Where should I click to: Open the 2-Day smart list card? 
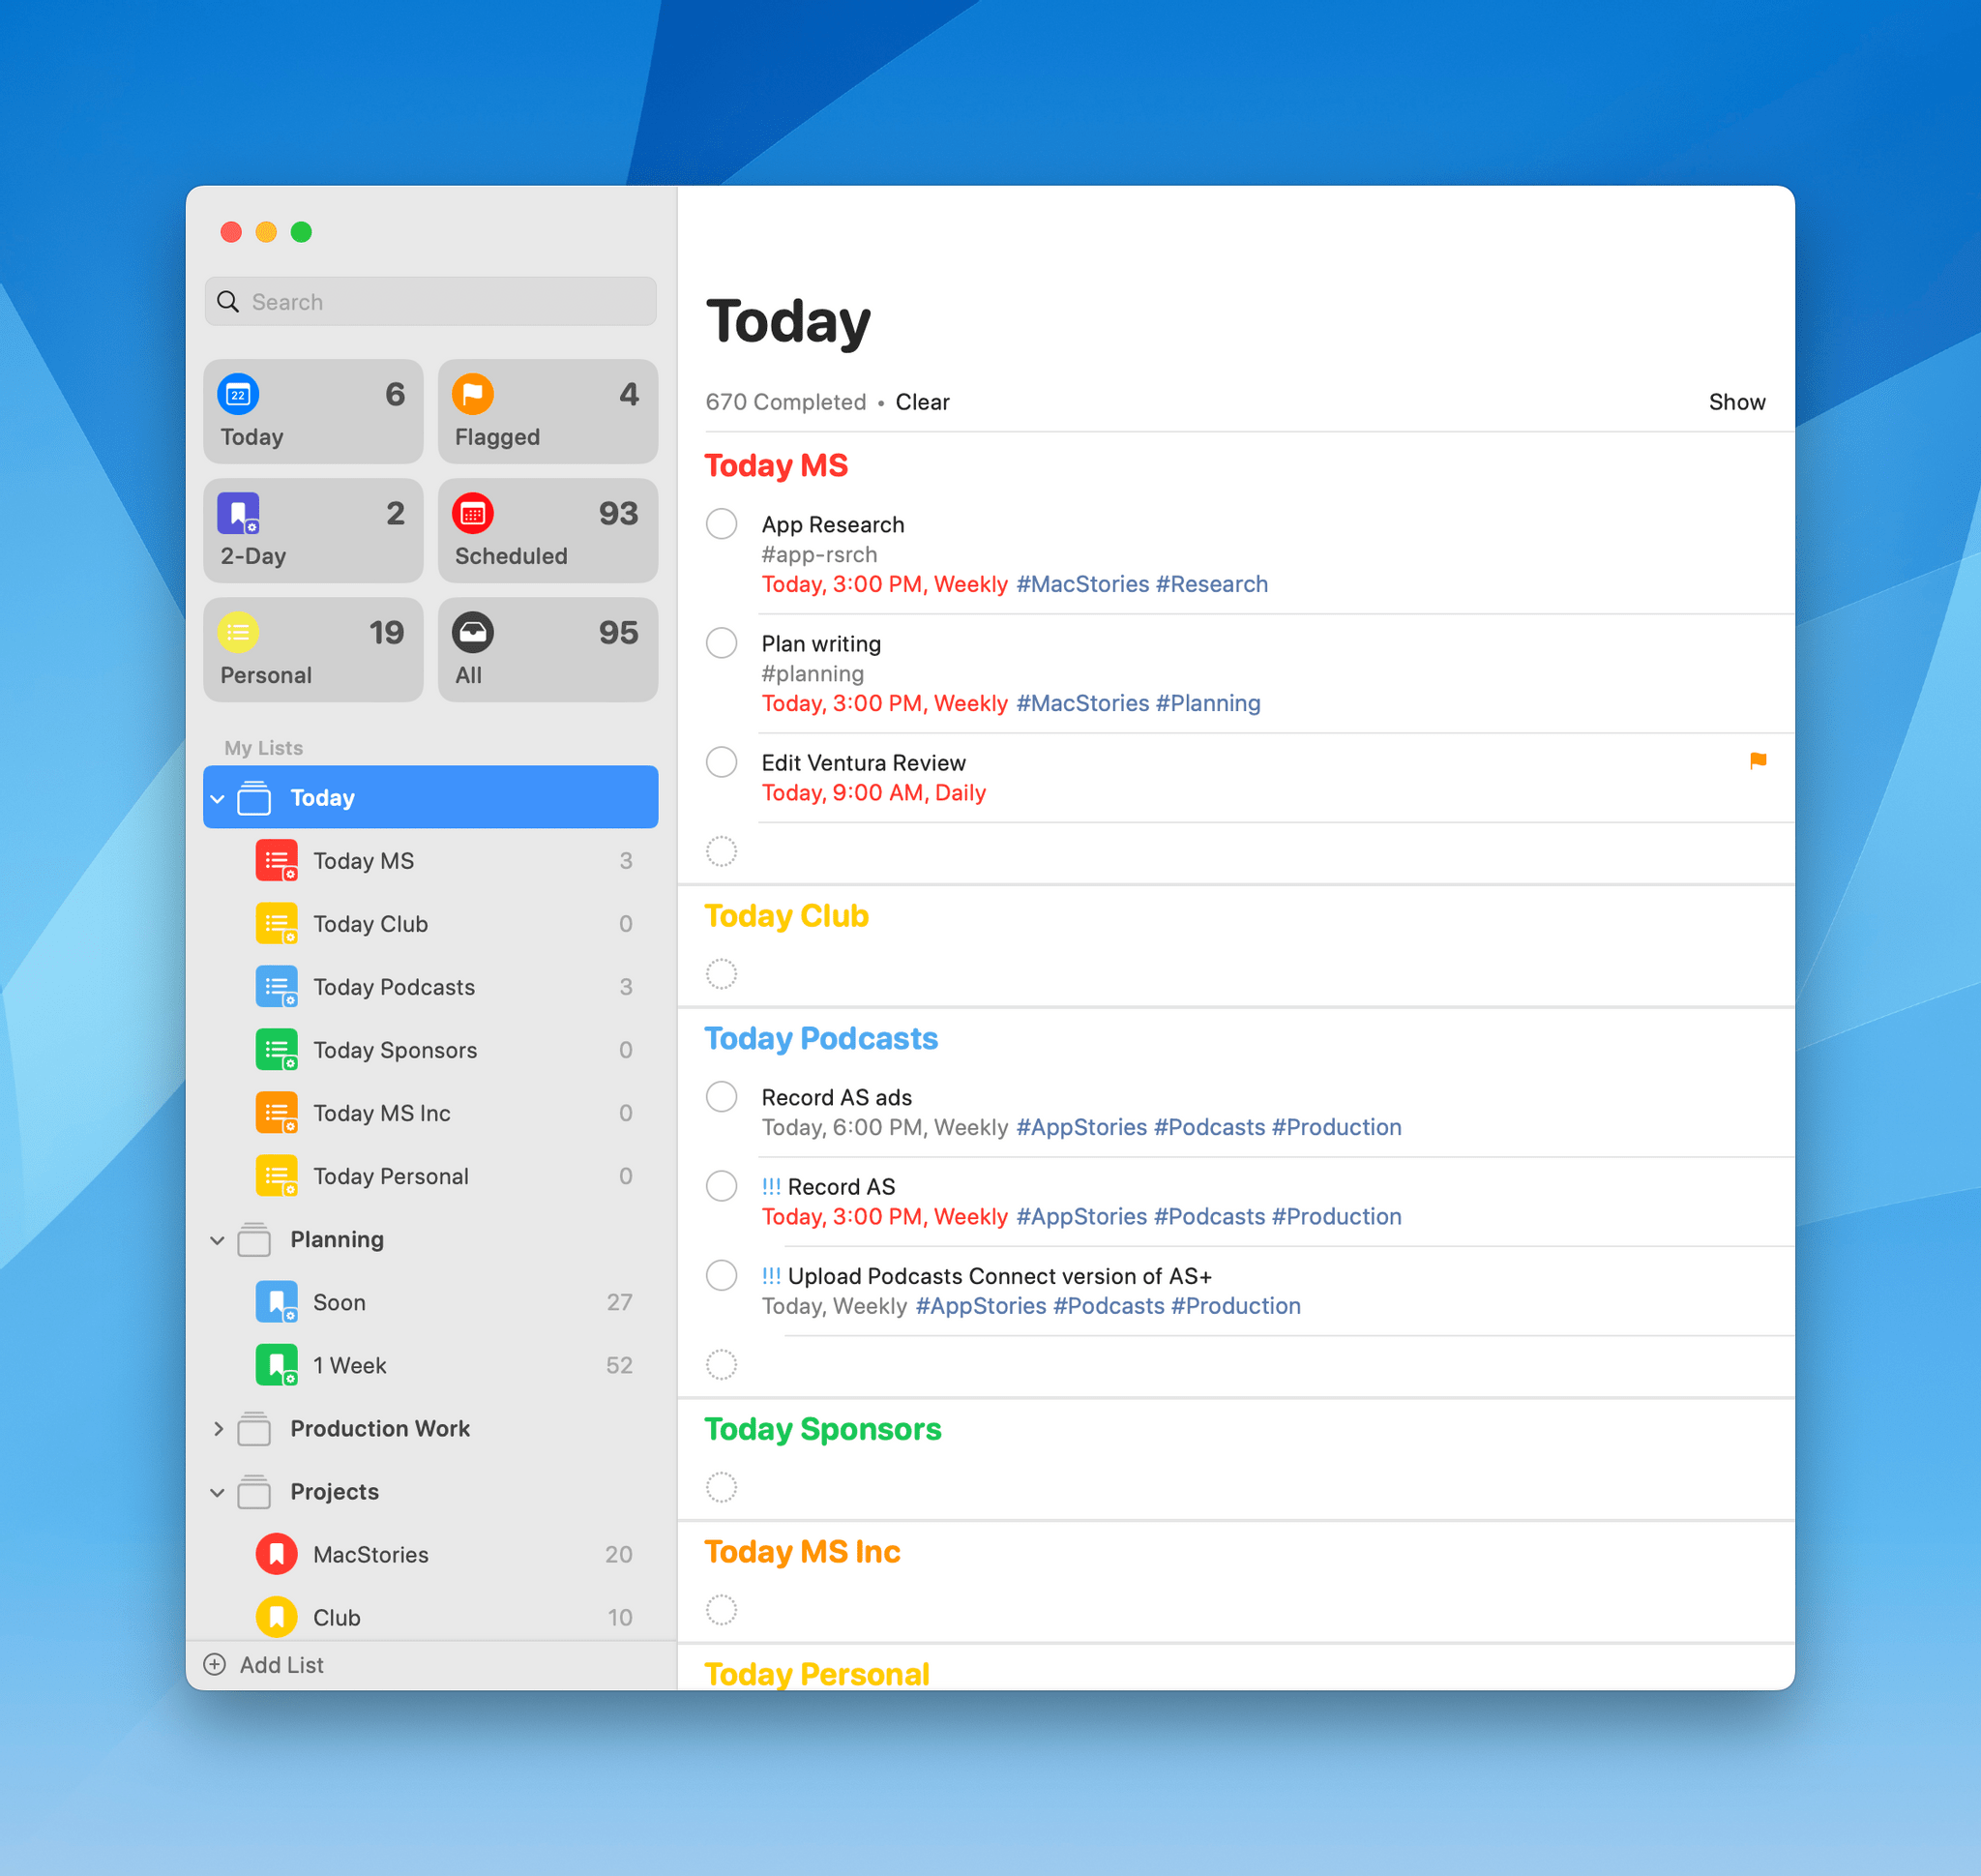313,531
